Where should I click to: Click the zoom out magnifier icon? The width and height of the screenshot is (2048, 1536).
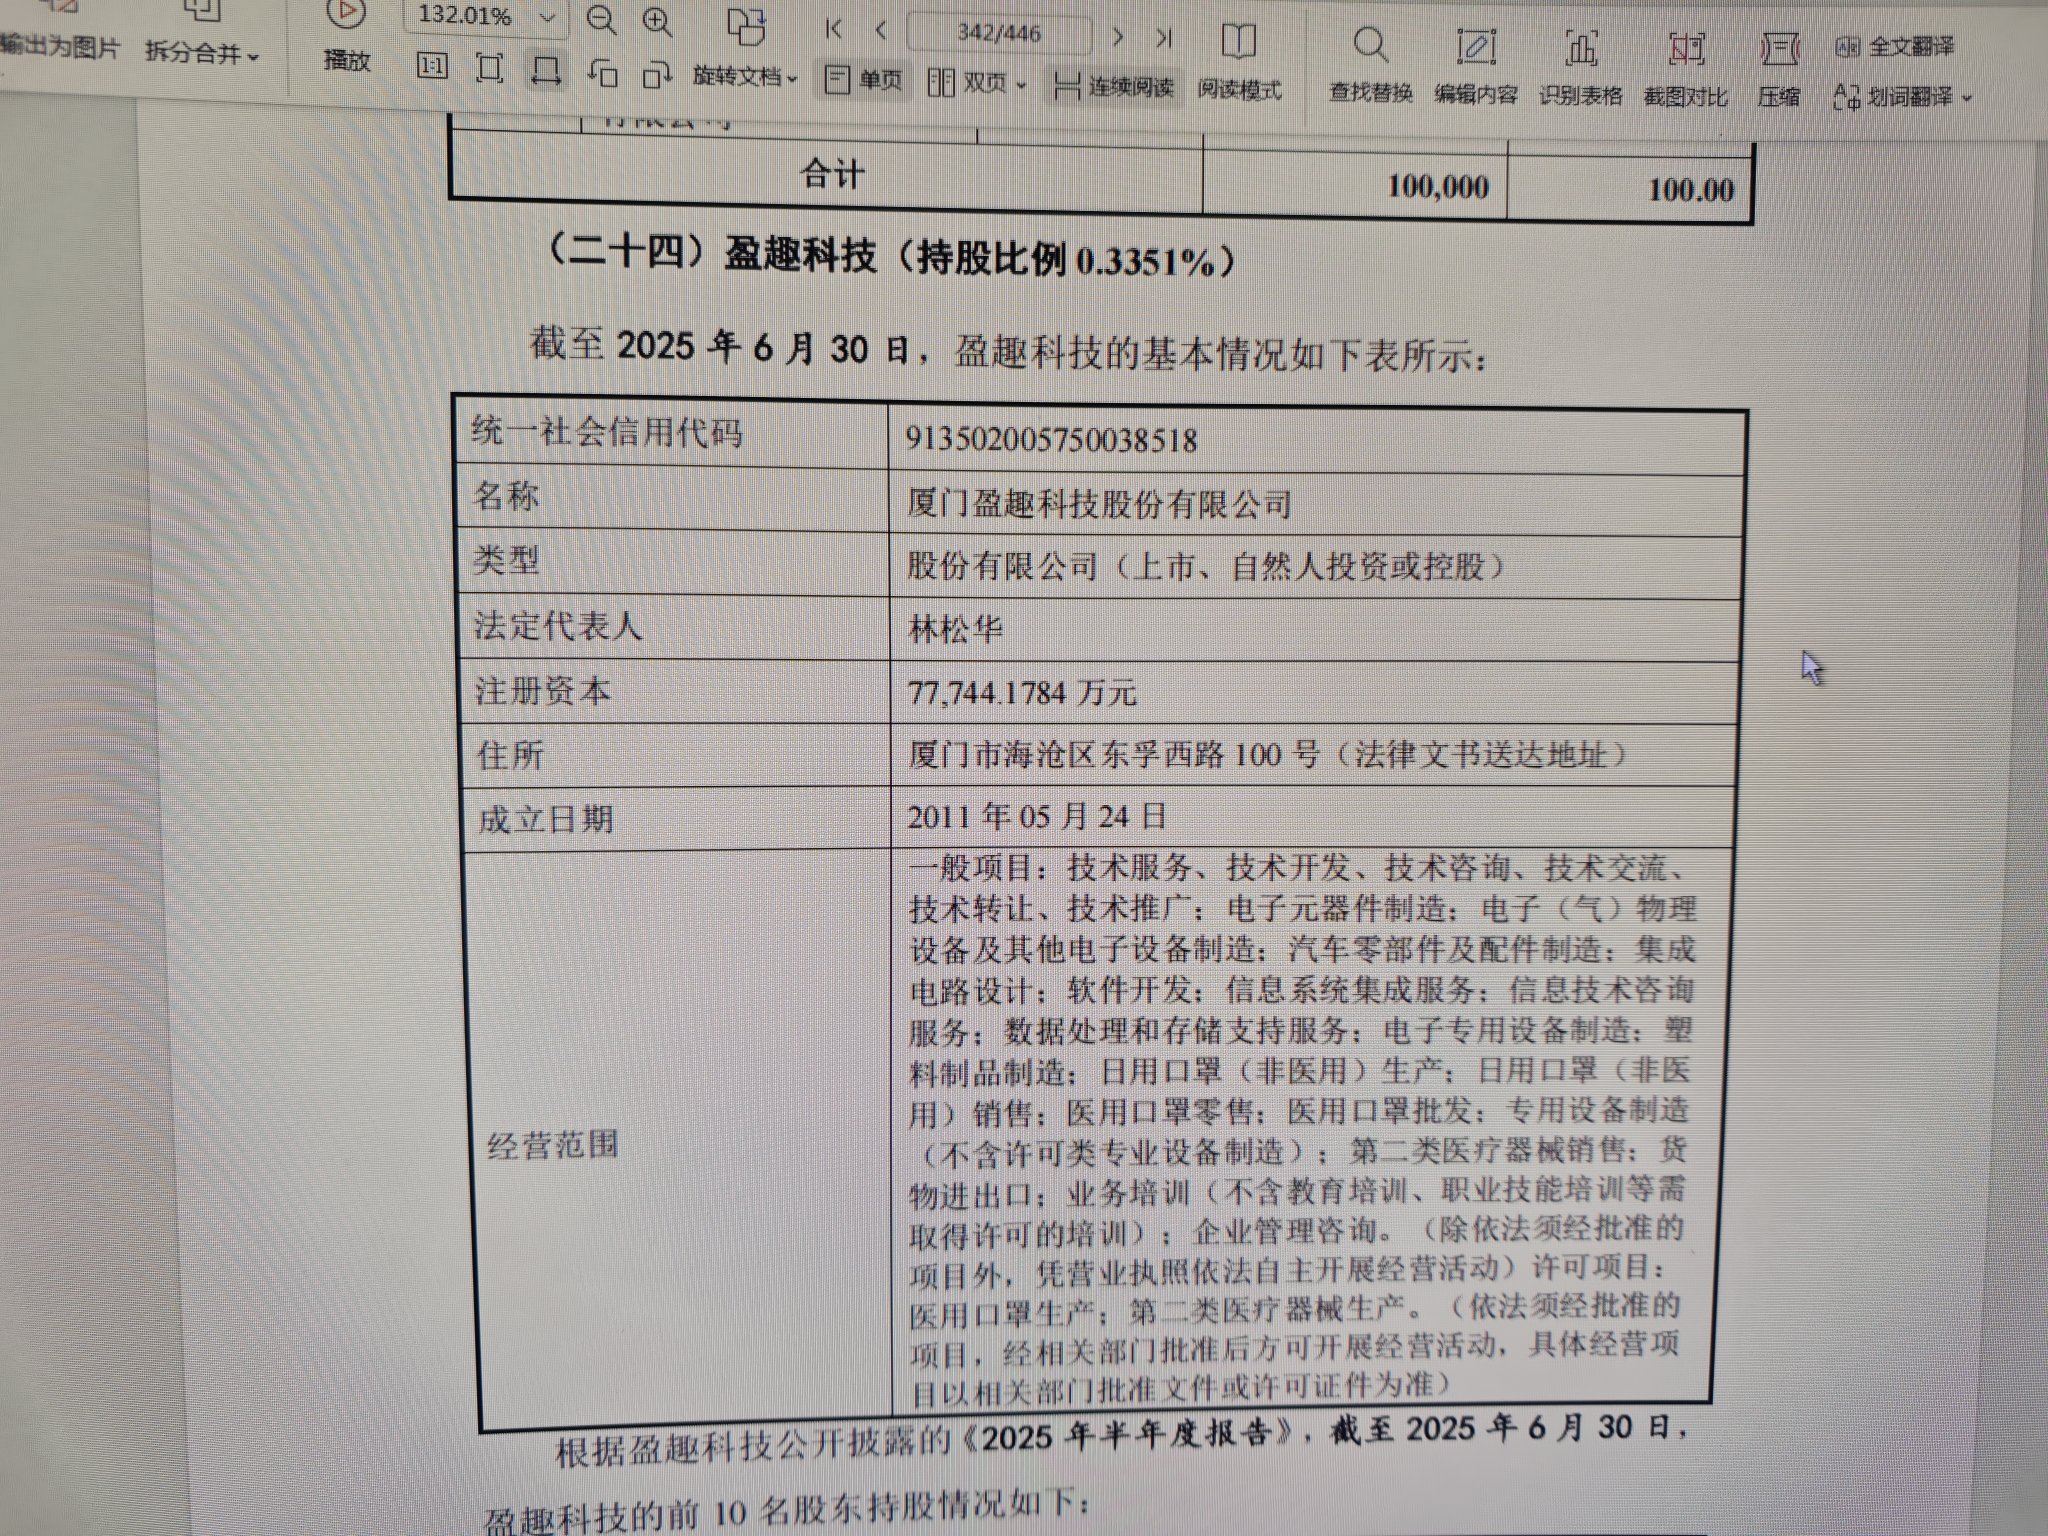601,20
